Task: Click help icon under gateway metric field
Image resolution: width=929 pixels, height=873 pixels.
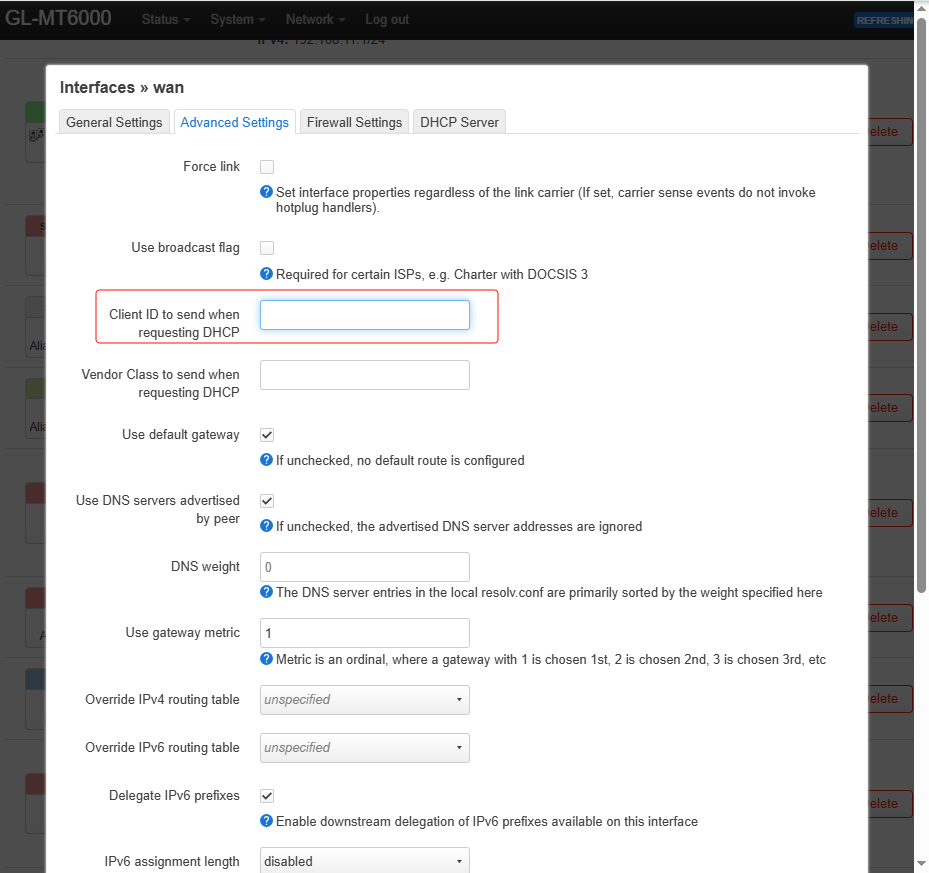Action: tap(267, 660)
